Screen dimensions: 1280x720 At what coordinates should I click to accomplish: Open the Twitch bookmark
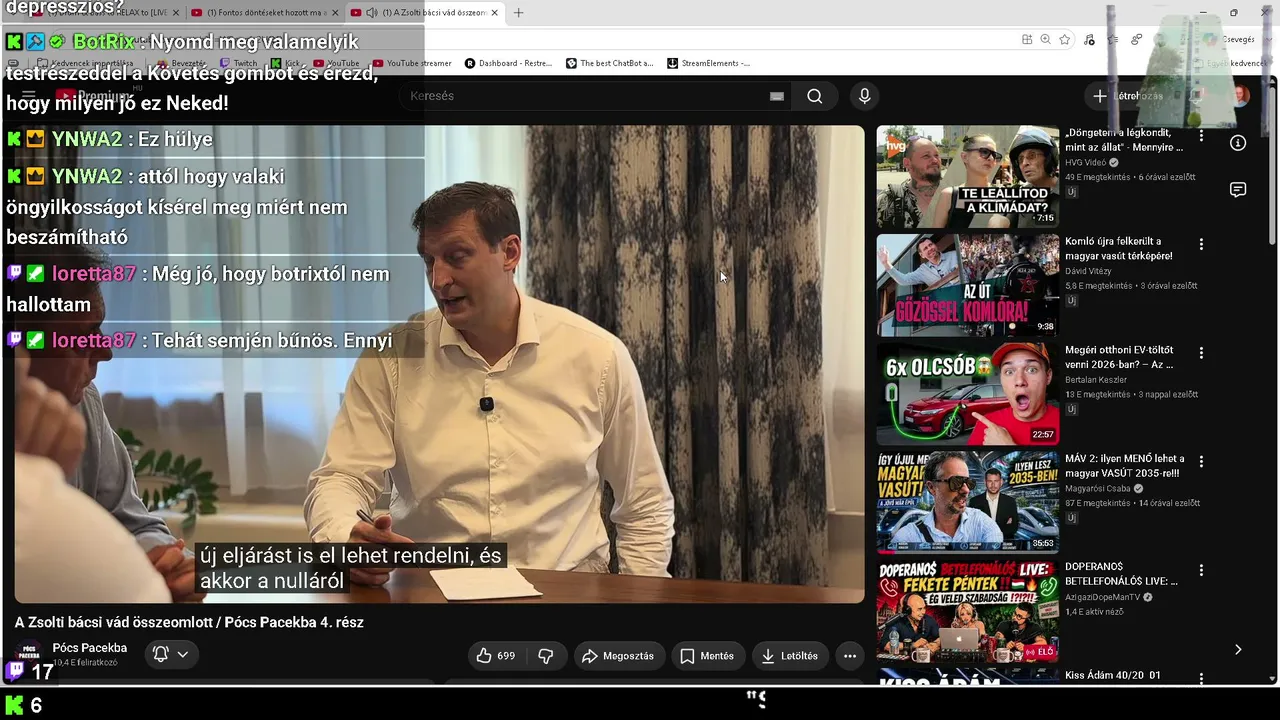pos(239,63)
